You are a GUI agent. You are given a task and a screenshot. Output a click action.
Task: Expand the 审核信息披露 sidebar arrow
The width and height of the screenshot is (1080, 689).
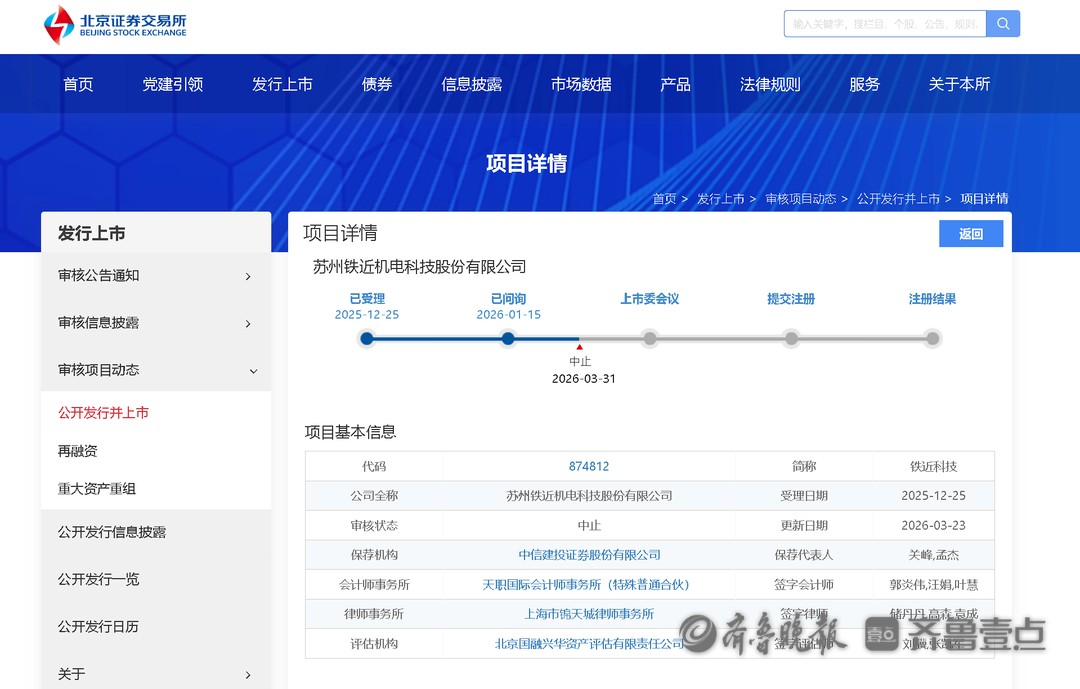tap(248, 324)
